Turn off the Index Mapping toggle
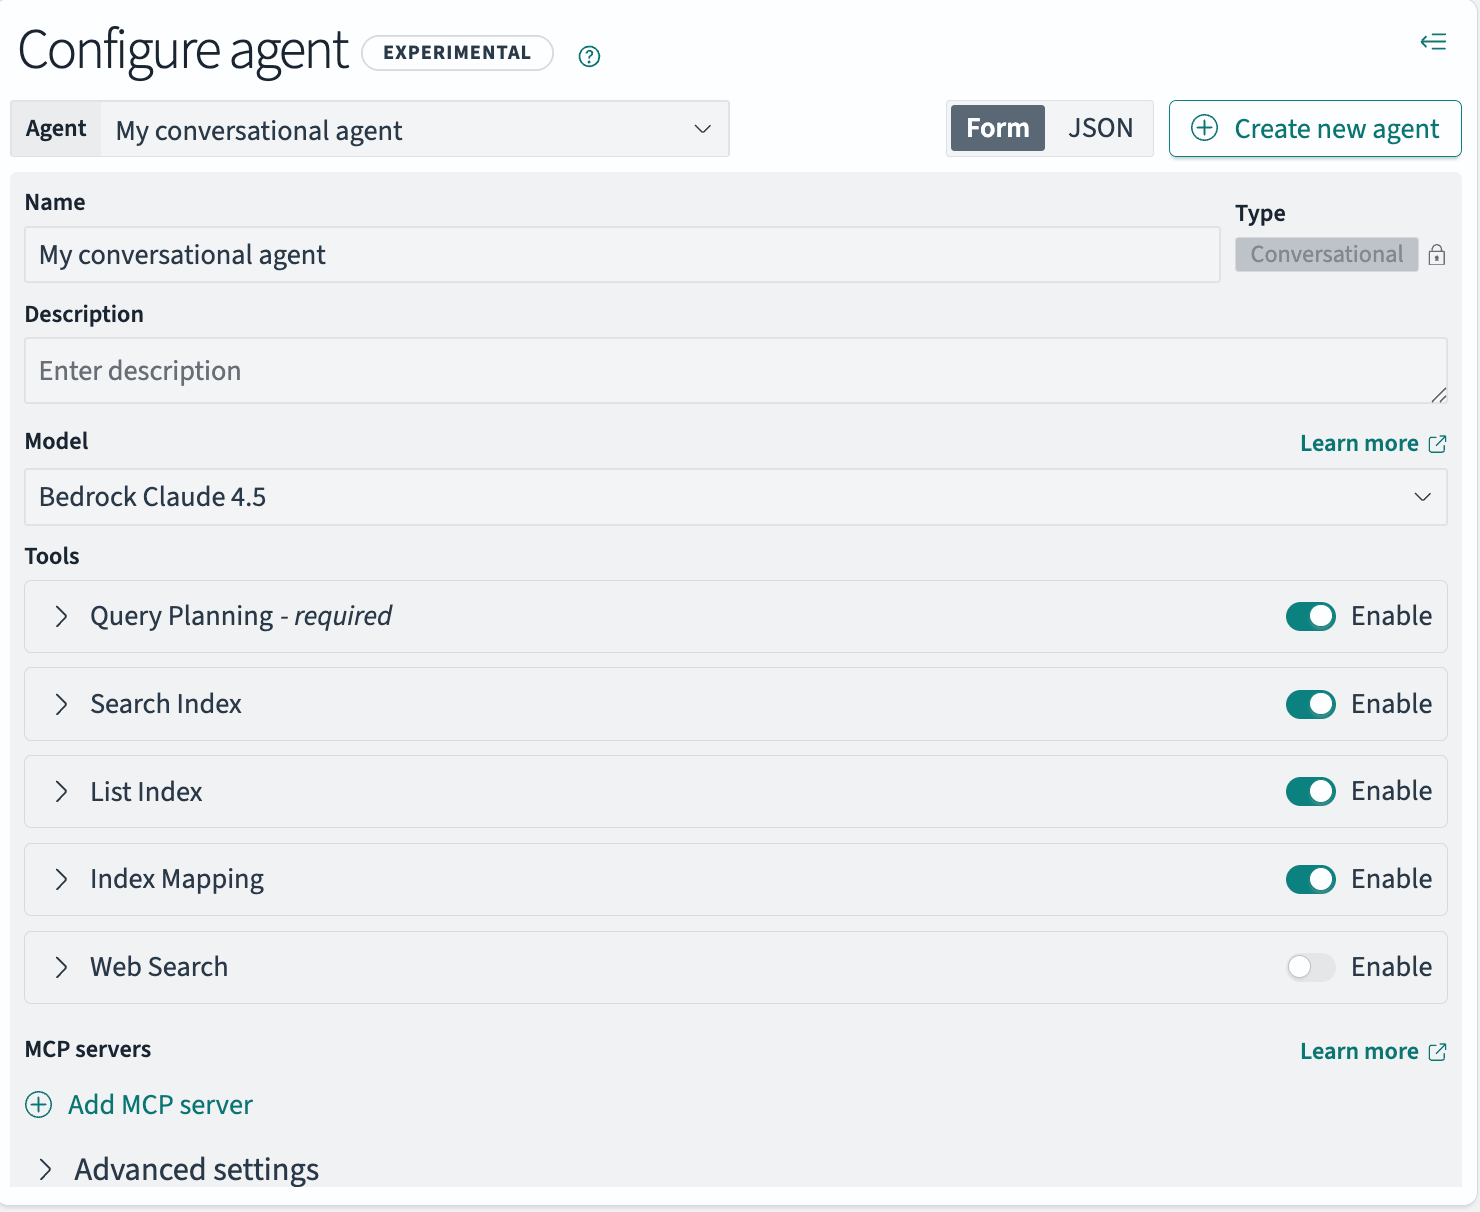The height and width of the screenshot is (1212, 1480). [x=1310, y=879]
